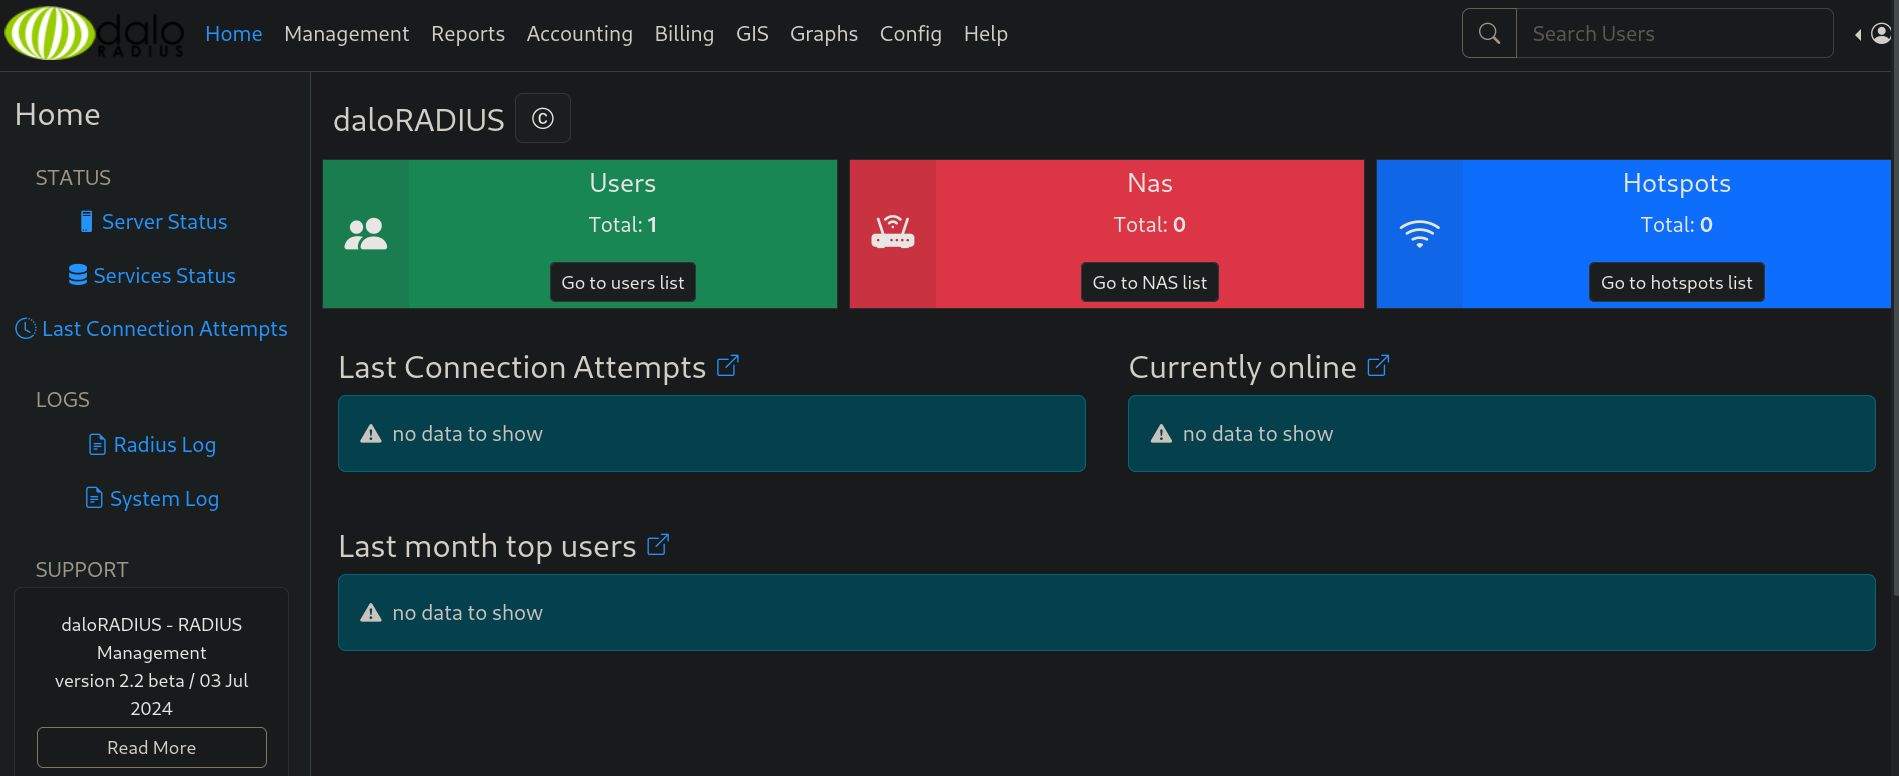1899x776 pixels.
Task: Click the Last month top users heading
Action: point(487,546)
